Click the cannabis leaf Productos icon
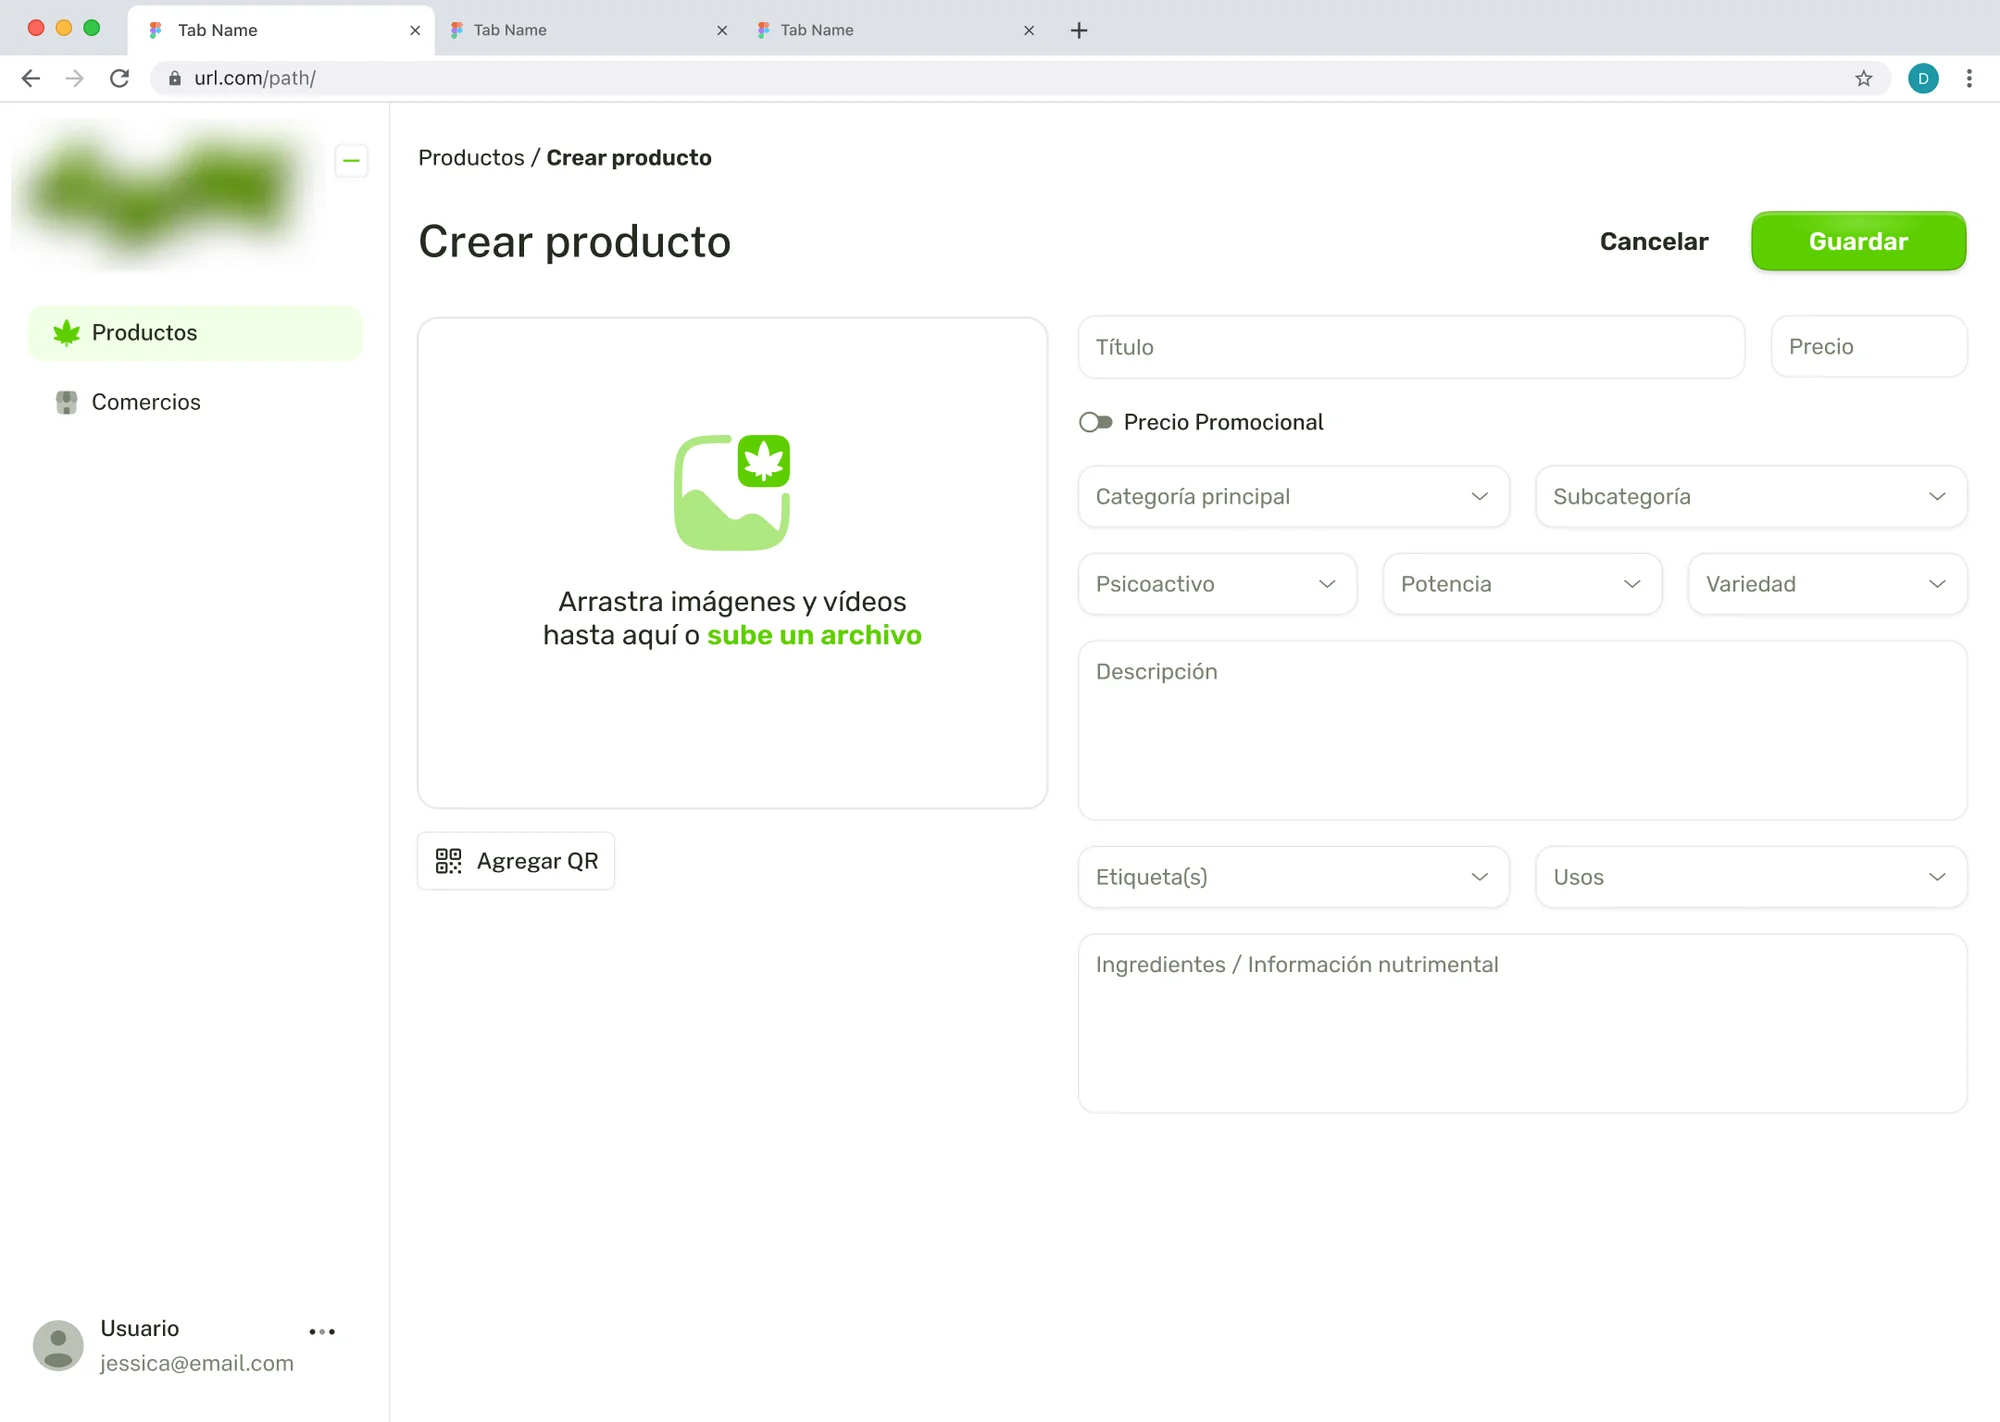2000x1422 pixels. [67, 333]
